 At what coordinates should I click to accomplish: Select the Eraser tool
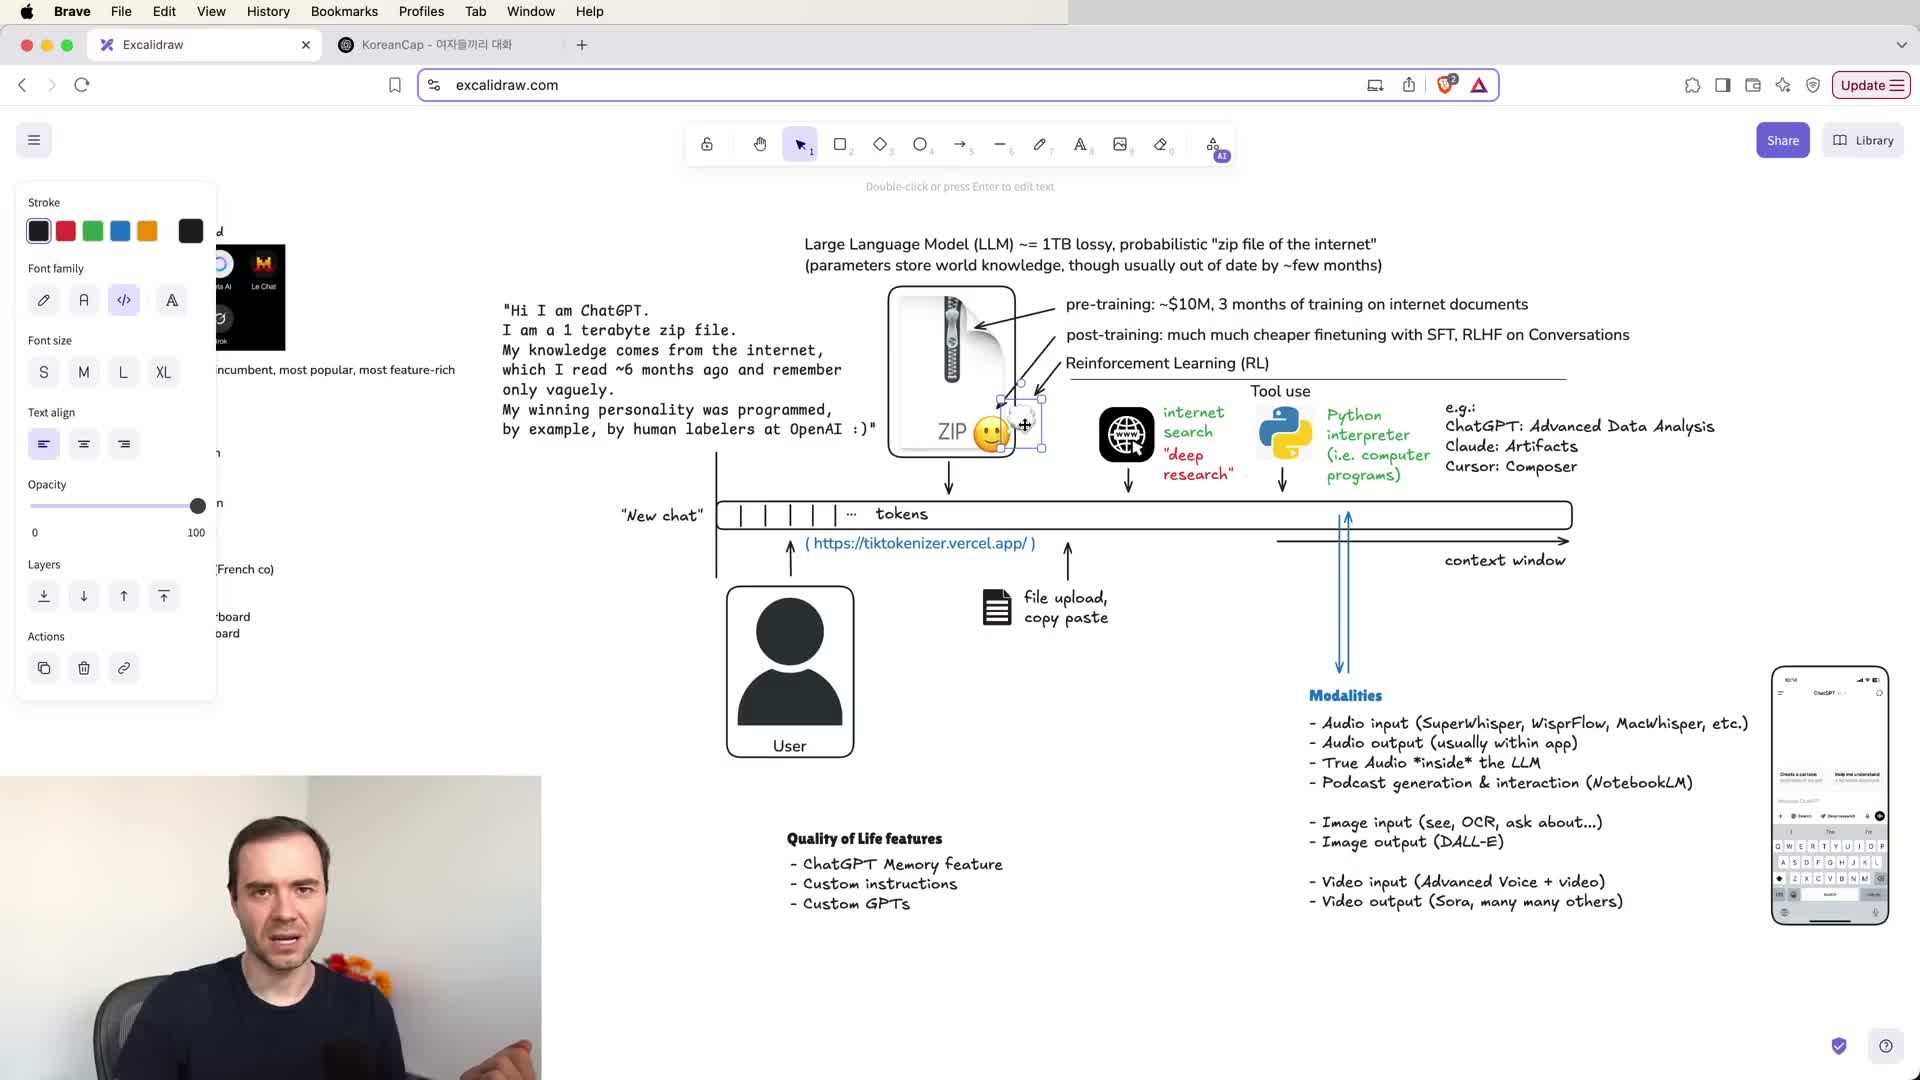click(1160, 144)
